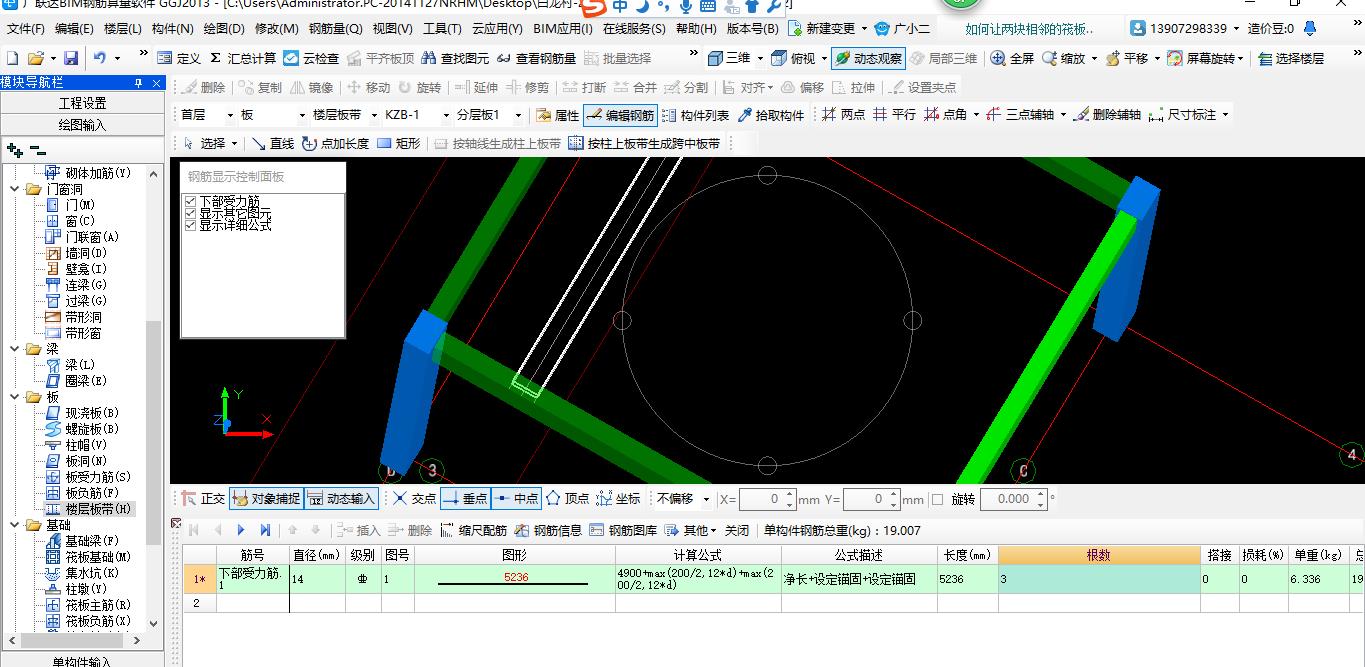Collapse the 基础 tree node
1365x667 pixels.
click(15, 525)
